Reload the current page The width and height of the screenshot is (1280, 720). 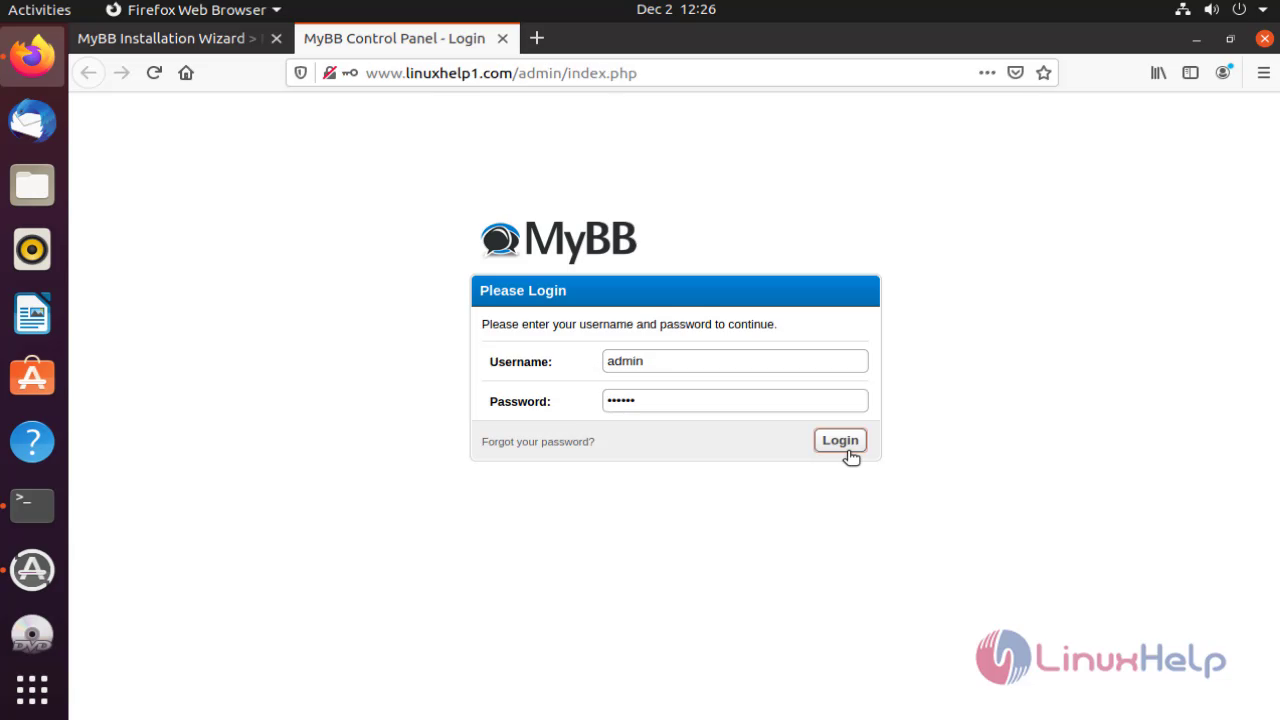(x=154, y=73)
